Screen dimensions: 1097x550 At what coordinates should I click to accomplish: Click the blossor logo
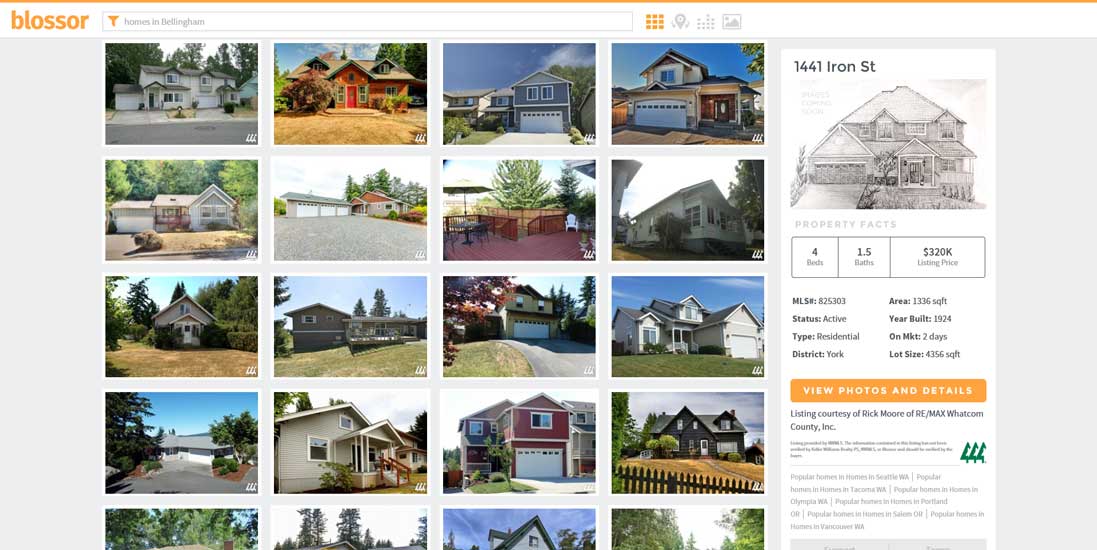tap(50, 20)
